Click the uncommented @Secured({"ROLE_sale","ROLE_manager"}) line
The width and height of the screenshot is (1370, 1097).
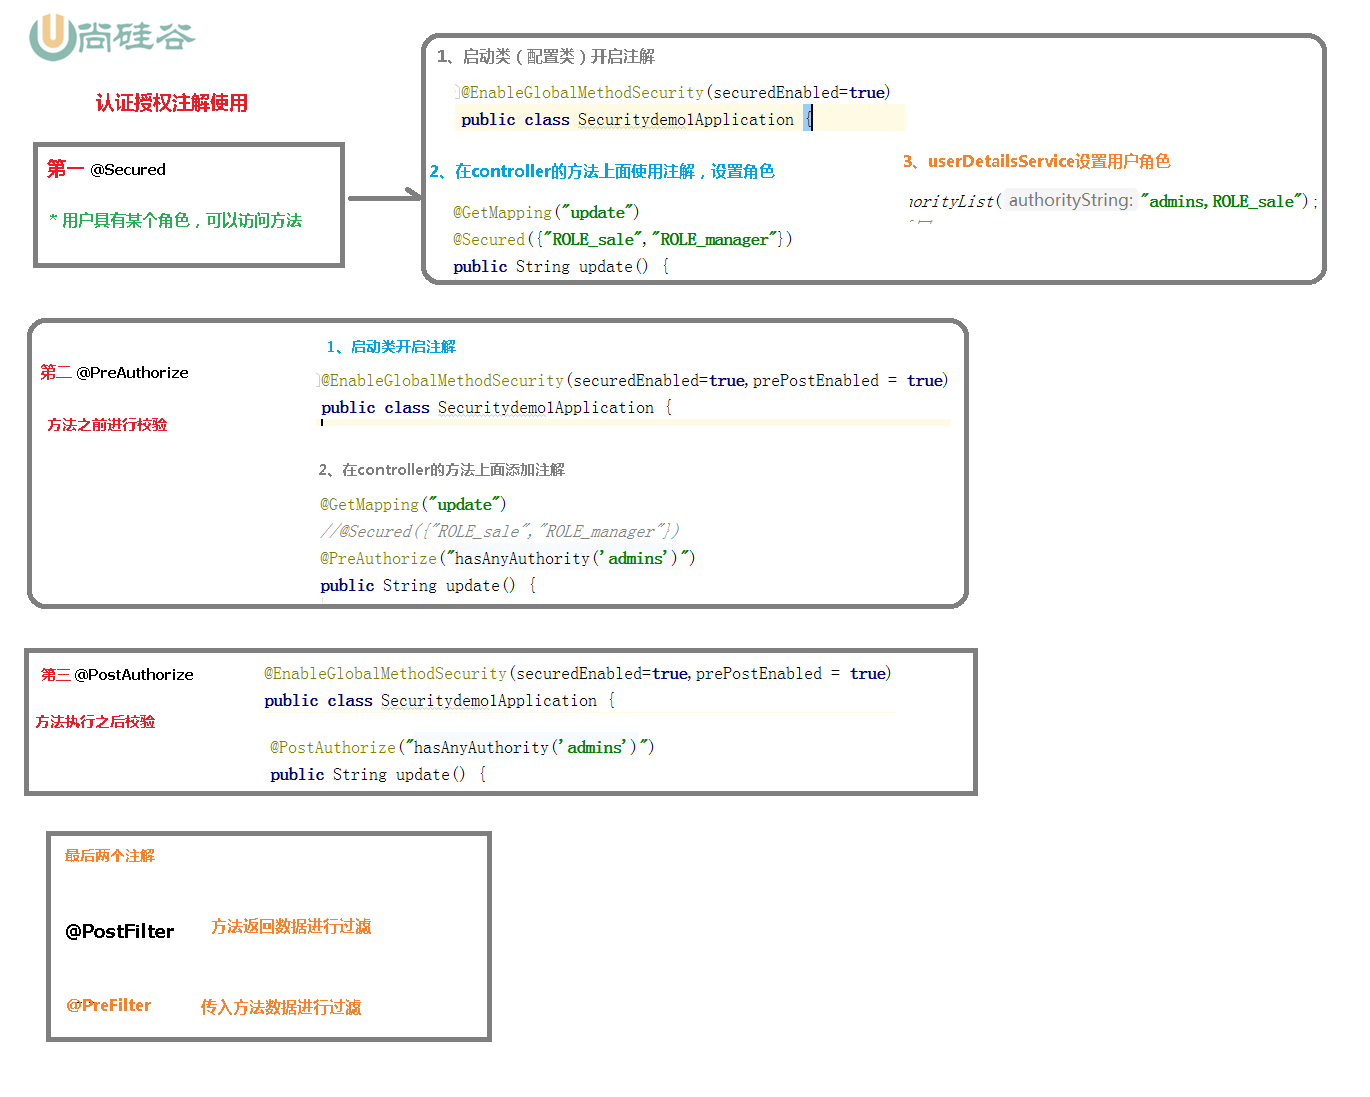click(x=622, y=239)
